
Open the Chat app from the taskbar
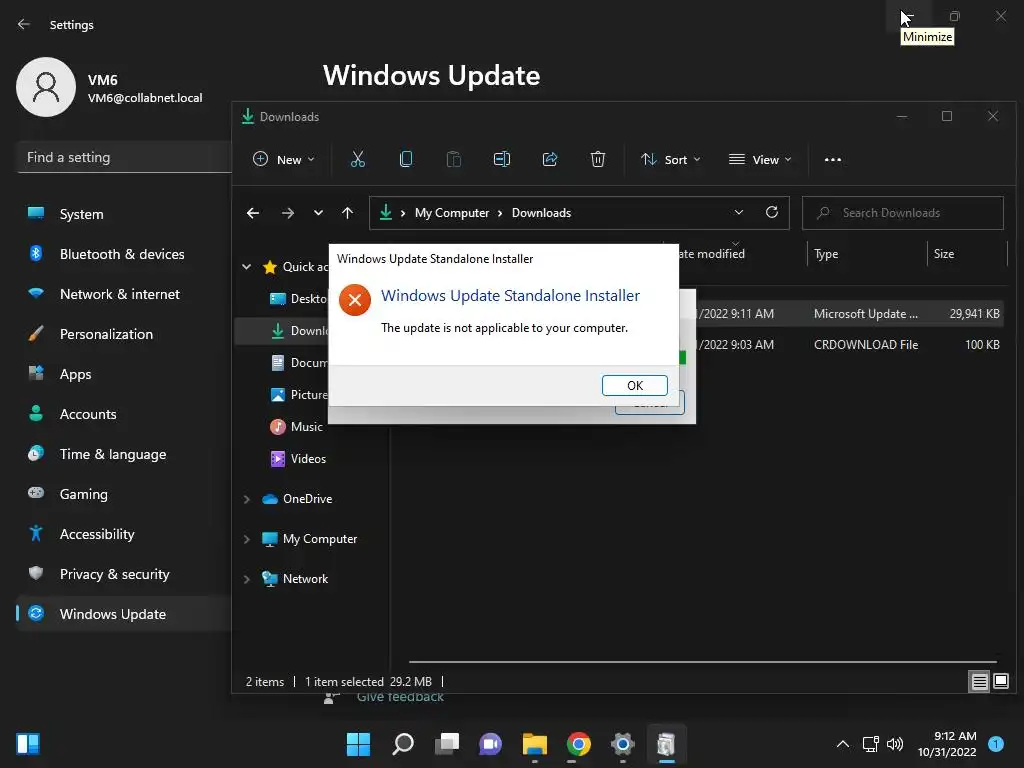click(x=490, y=744)
